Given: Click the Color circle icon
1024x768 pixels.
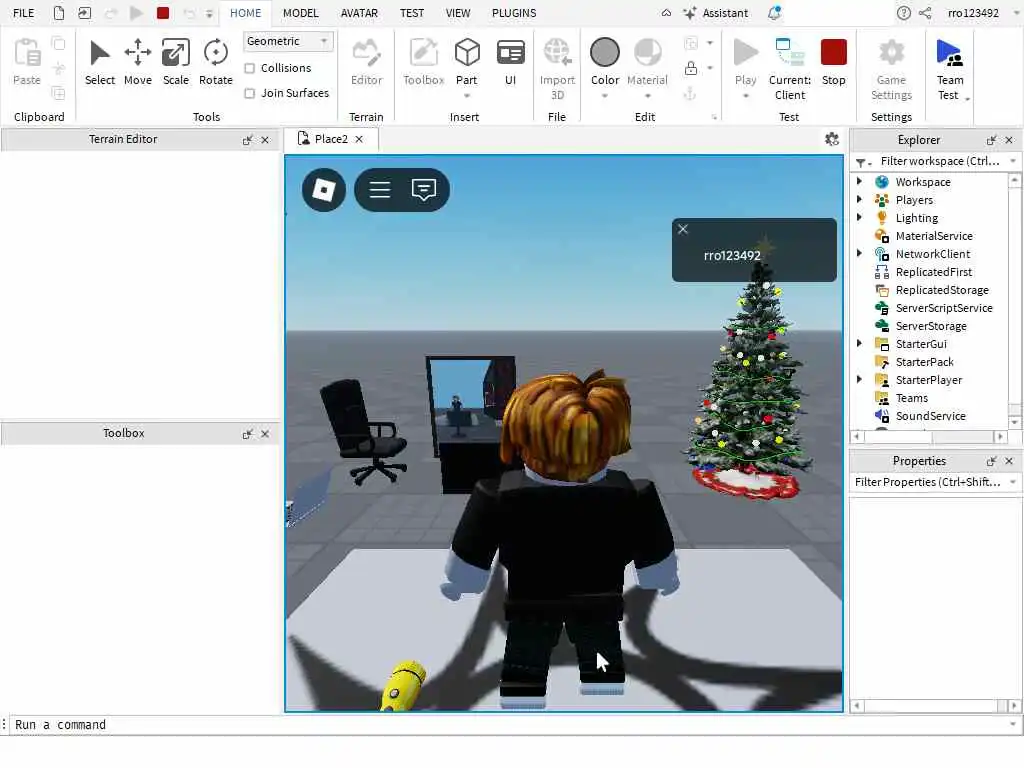Looking at the screenshot, I should point(605,52).
